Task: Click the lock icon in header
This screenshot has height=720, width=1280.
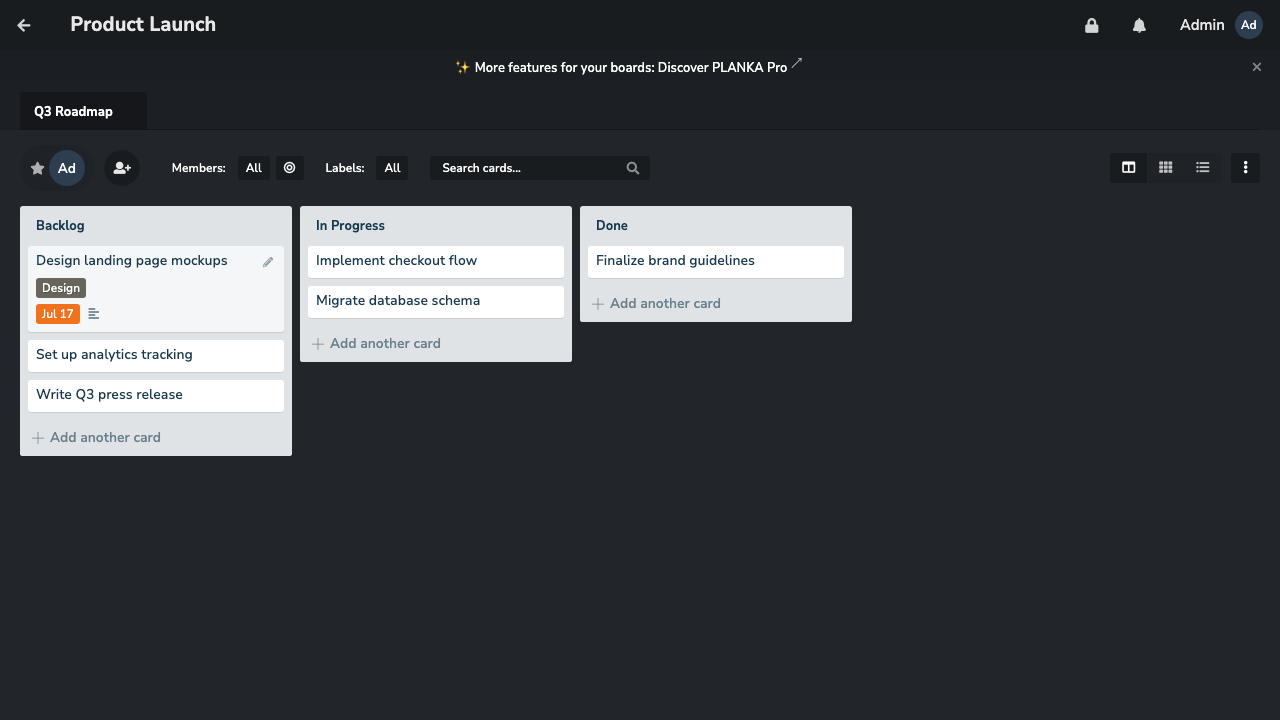Action: [x=1092, y=25]
